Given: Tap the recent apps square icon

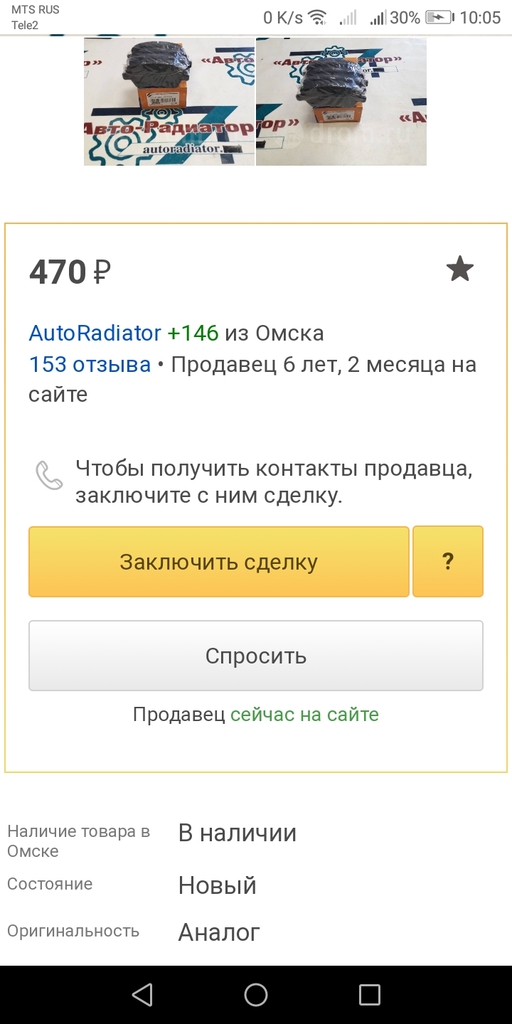Looking at the screenshot, I should click(370, 995).
